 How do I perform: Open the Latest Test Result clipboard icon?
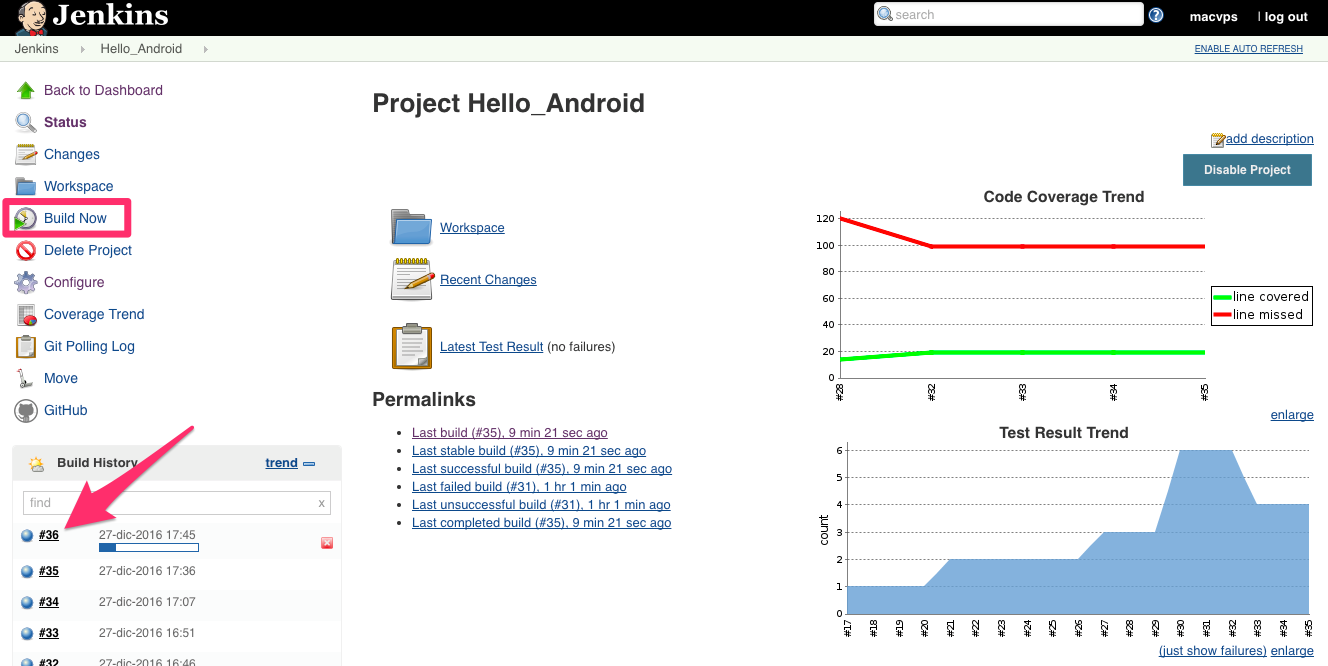[411, 346]
